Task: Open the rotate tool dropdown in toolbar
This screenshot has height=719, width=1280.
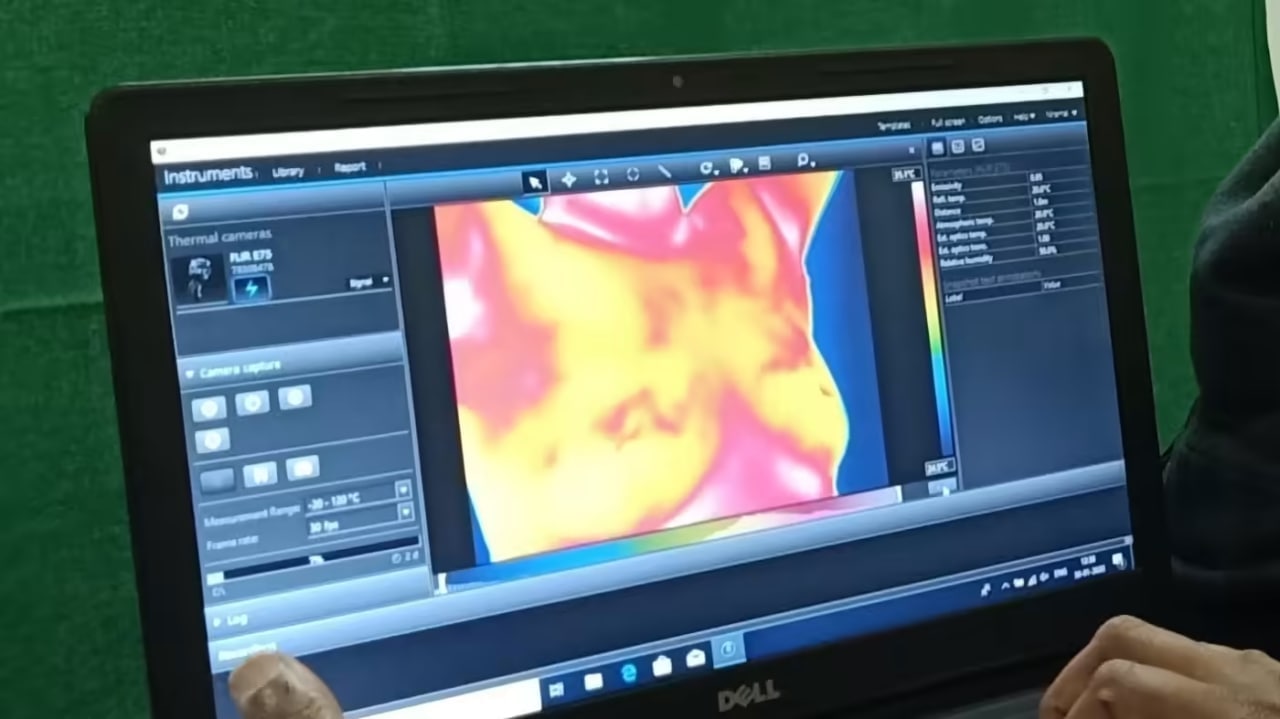Action: pos(709,168)
